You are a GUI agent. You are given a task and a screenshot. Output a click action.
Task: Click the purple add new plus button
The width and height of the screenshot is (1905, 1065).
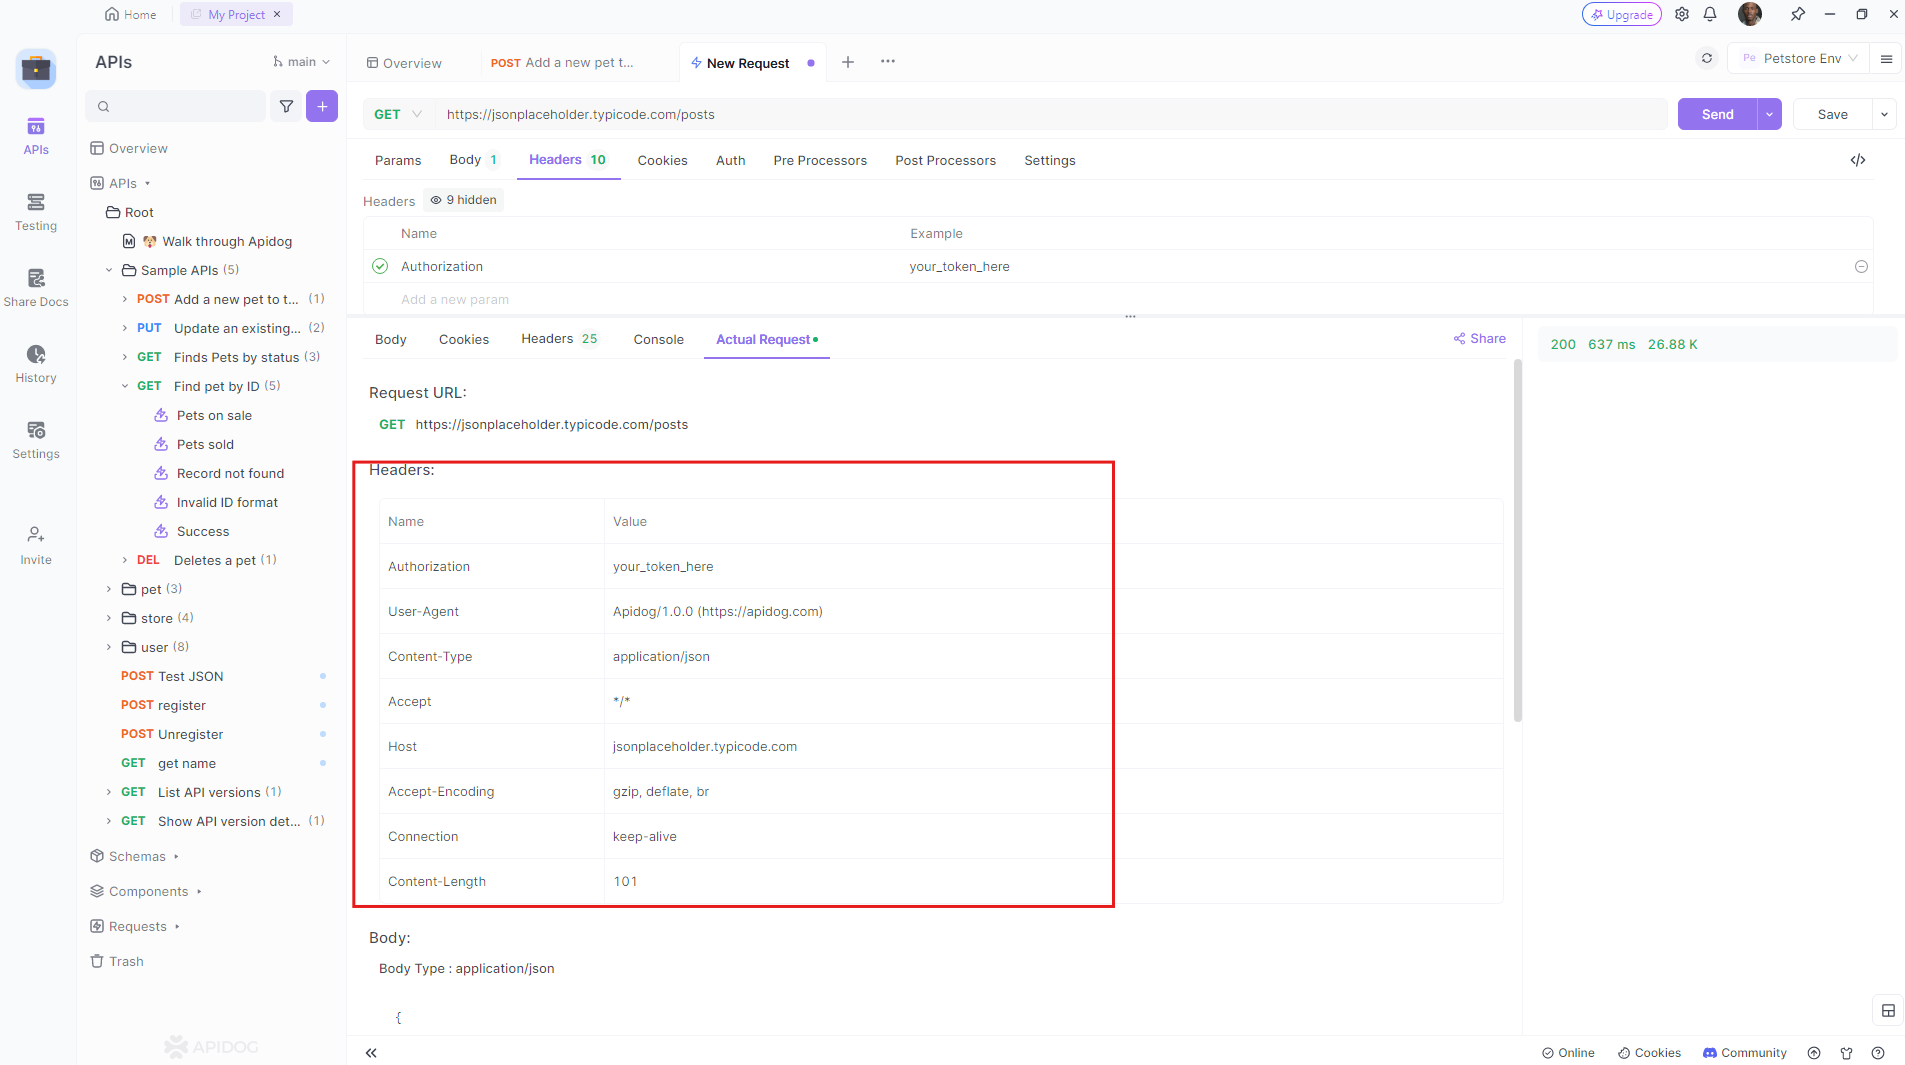coord(322,106)
